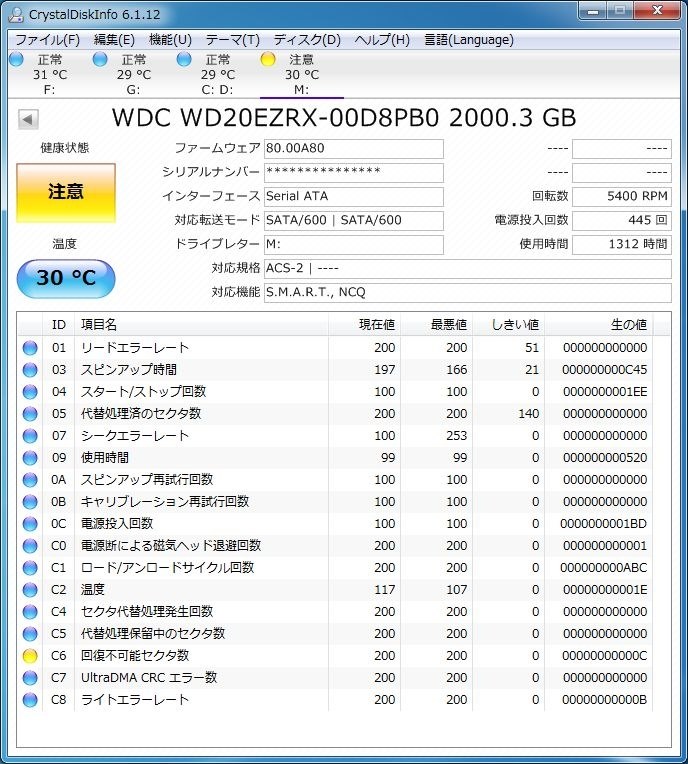Maximize the CrystalDiskInfo window
The width and height of the screenshot is (688, 764).
(620, 11)
